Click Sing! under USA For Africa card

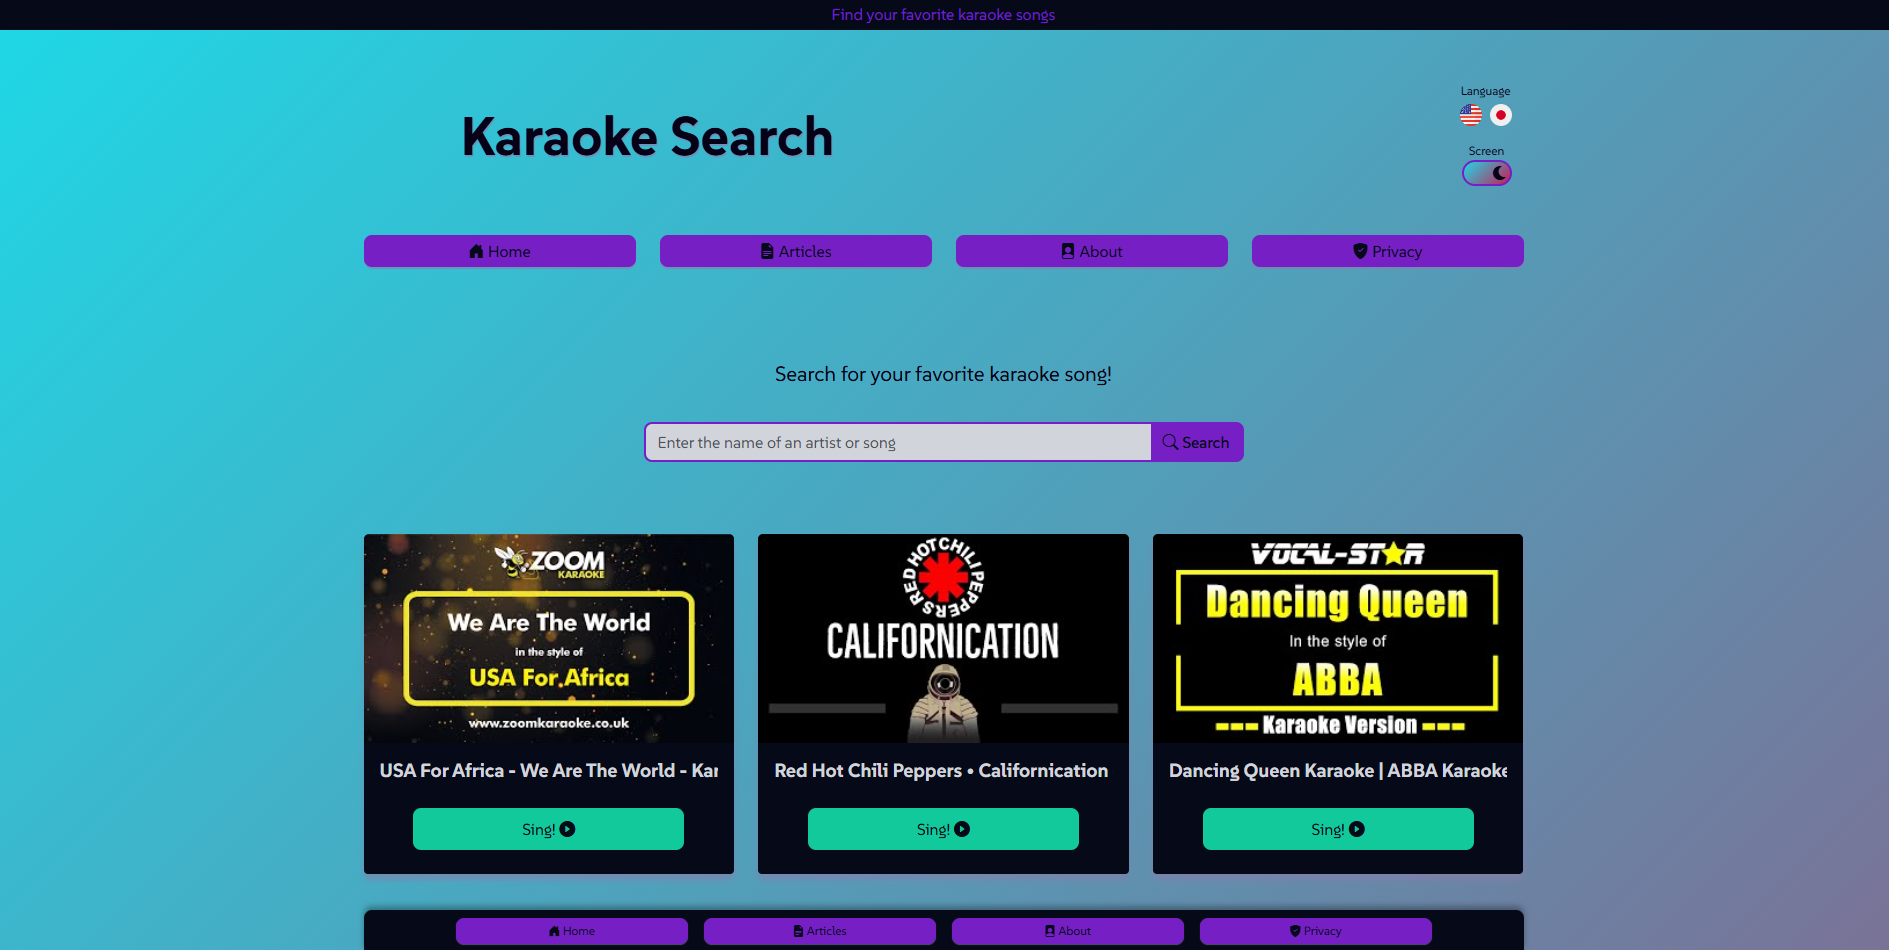548,829
